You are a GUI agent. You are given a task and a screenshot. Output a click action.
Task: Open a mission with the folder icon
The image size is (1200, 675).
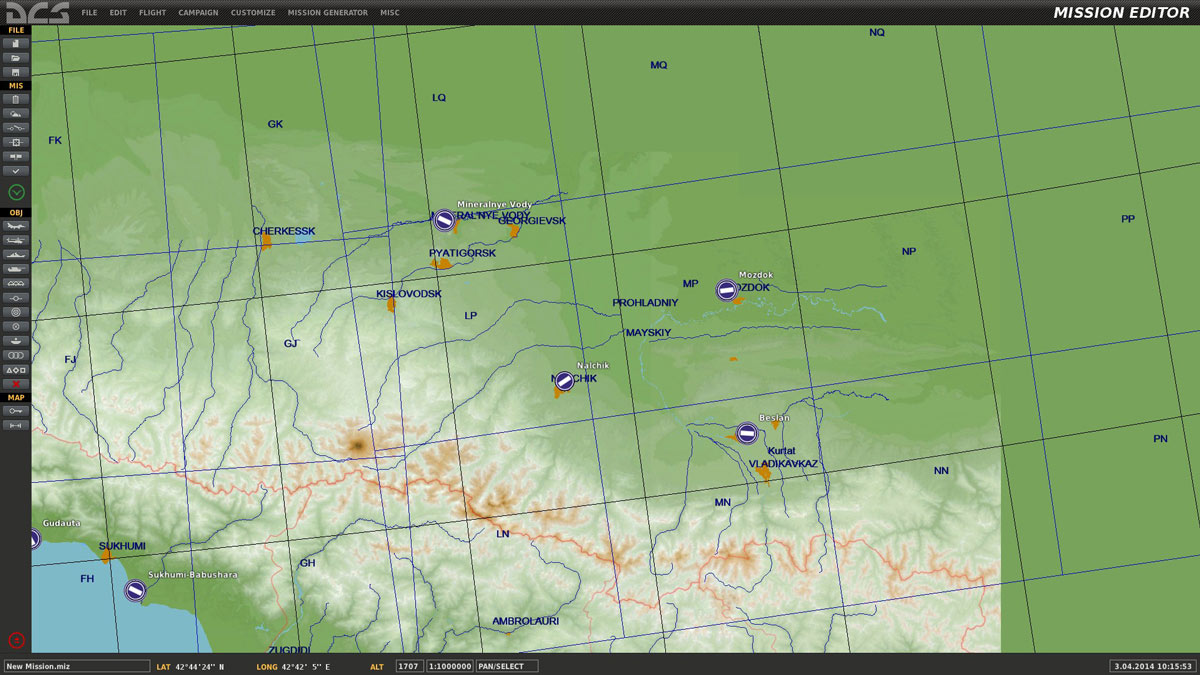point(16,58)
